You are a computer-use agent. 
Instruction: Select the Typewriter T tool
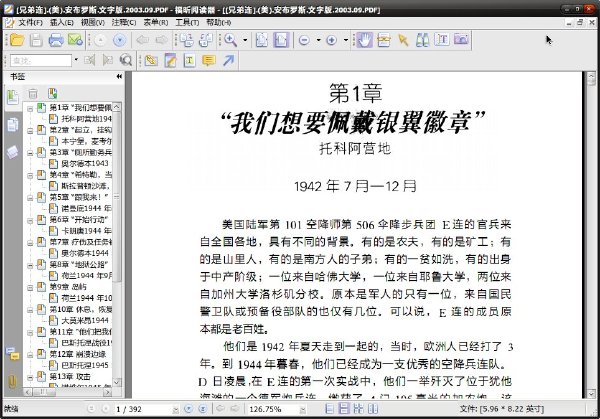[189, 60]
